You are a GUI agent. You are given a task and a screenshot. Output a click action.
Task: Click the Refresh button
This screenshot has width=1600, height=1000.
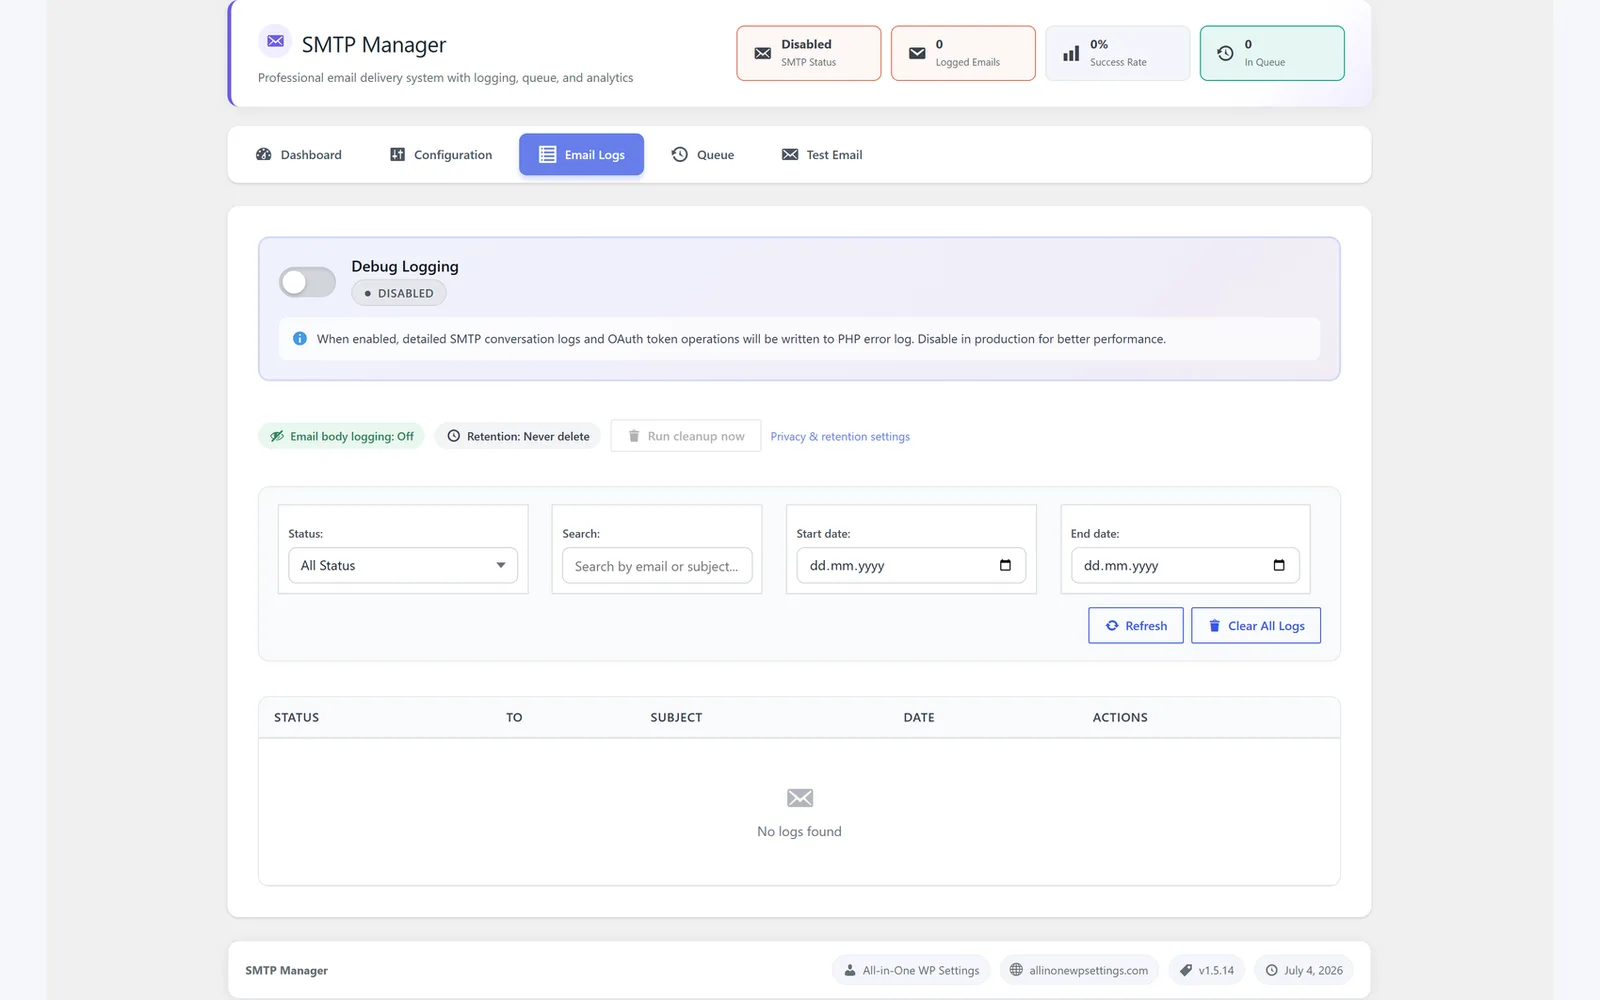1136,625
